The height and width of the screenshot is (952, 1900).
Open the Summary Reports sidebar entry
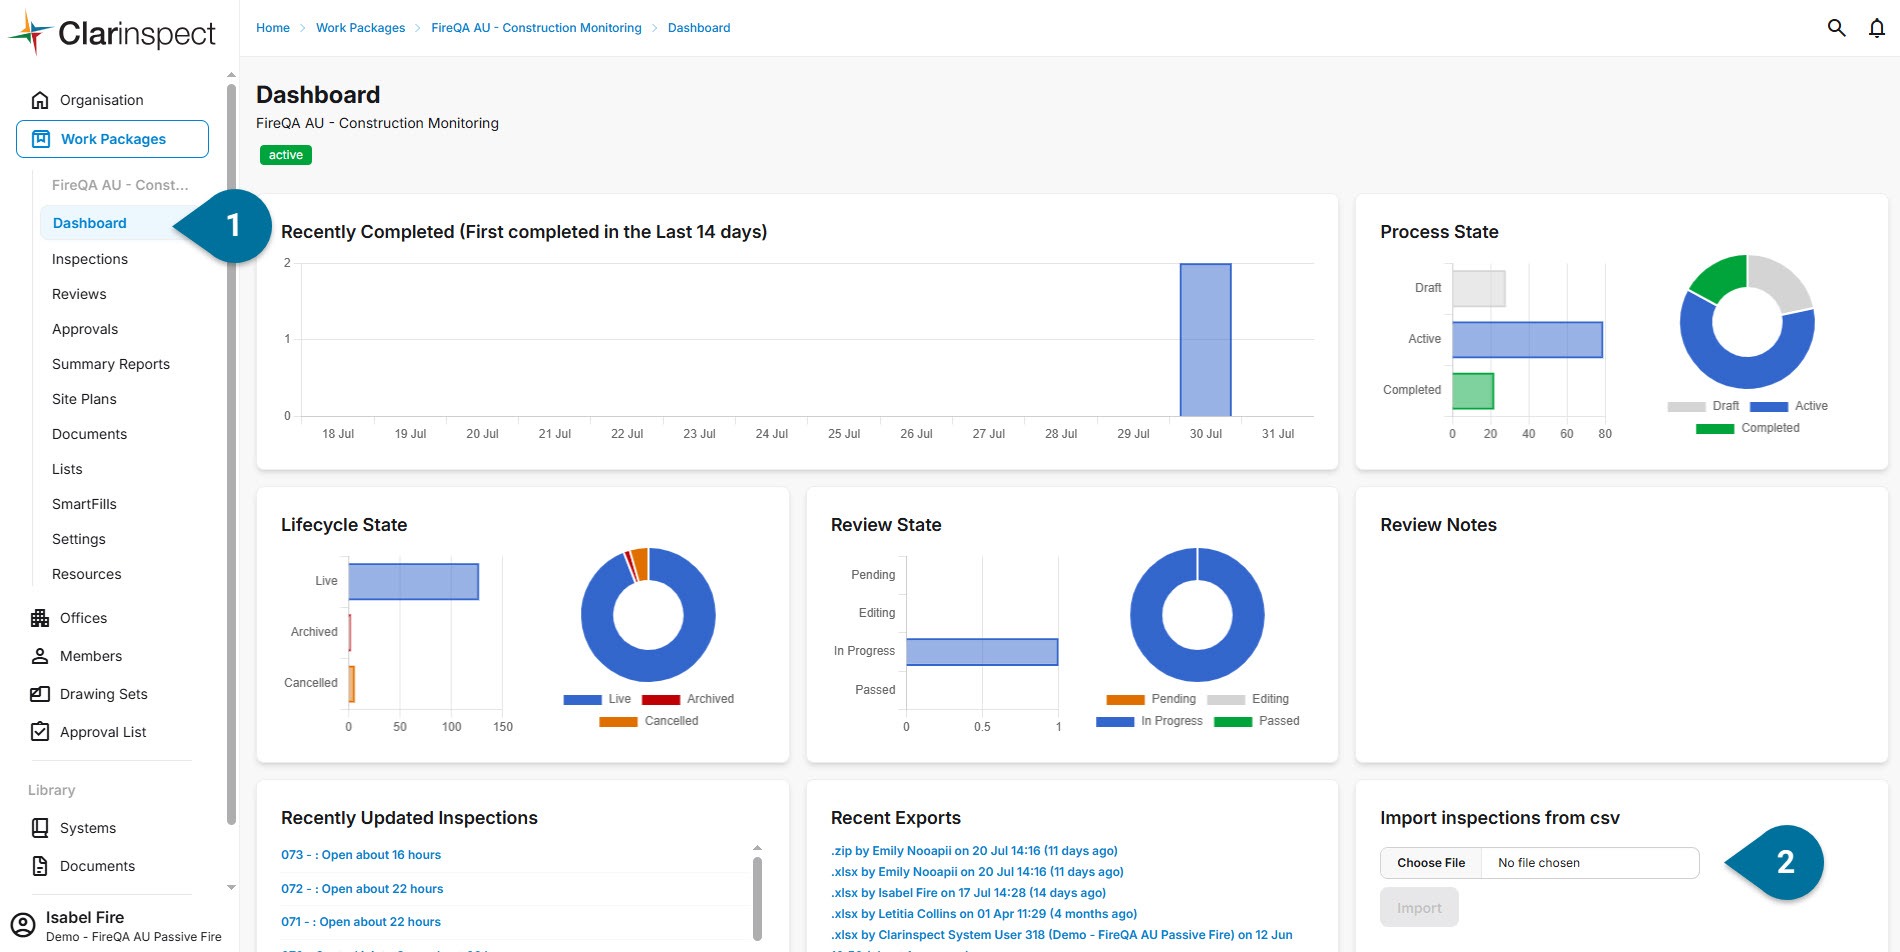coord(111,364)
